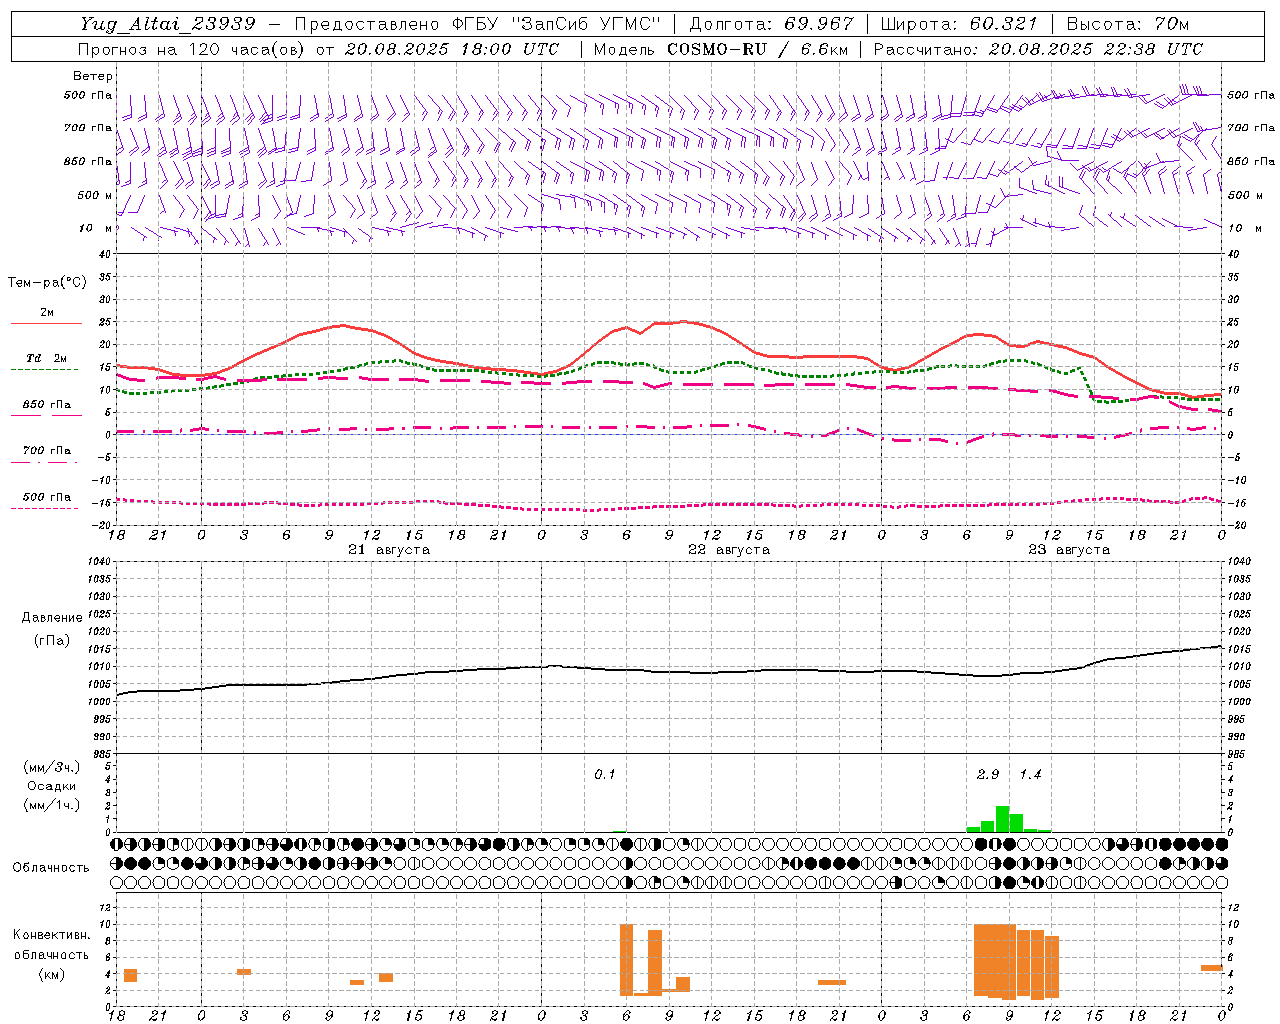Click the (гПа) unit label under Давление

coord(52,641)
